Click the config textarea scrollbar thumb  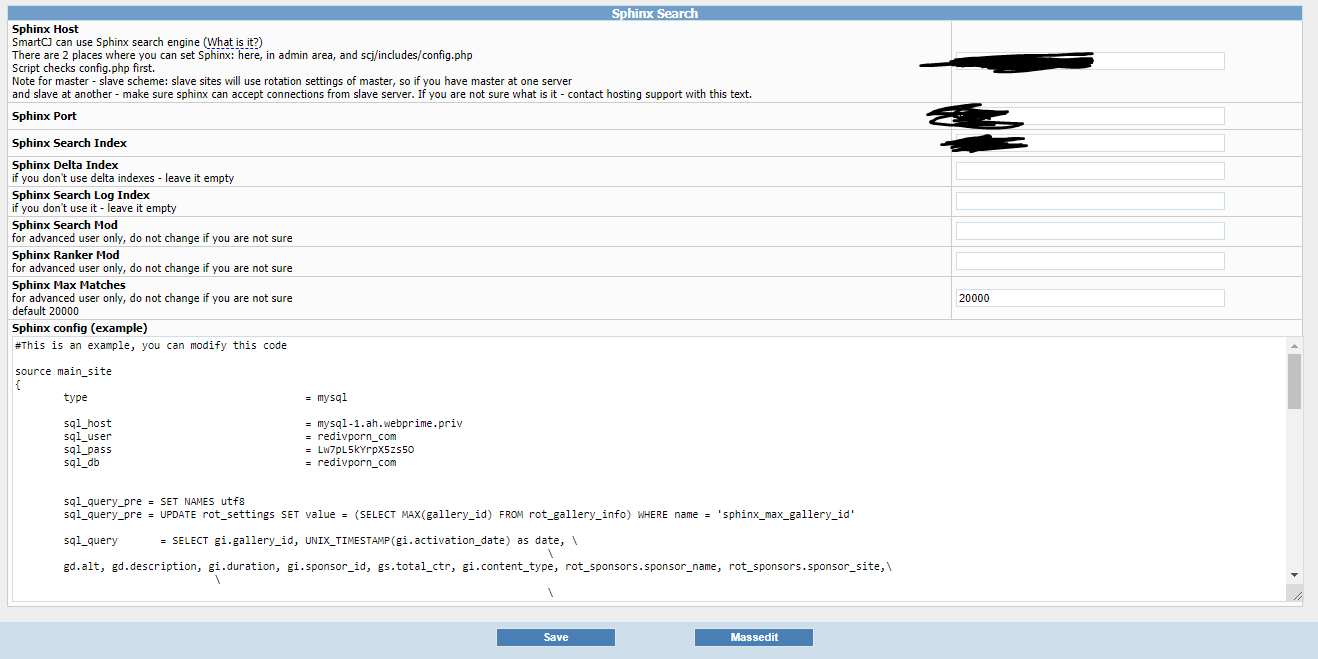(1294, 381)
